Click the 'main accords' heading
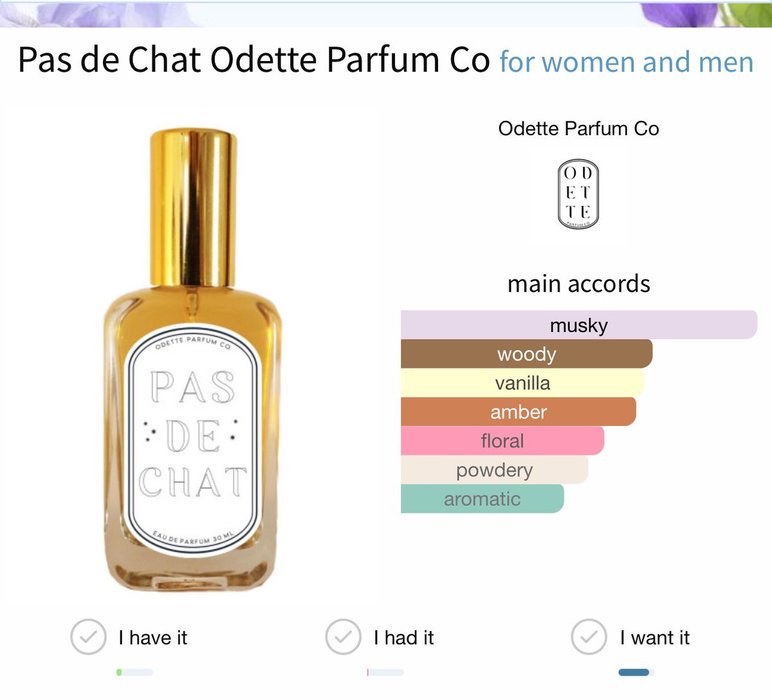The image size is (772, 700). 579,284
